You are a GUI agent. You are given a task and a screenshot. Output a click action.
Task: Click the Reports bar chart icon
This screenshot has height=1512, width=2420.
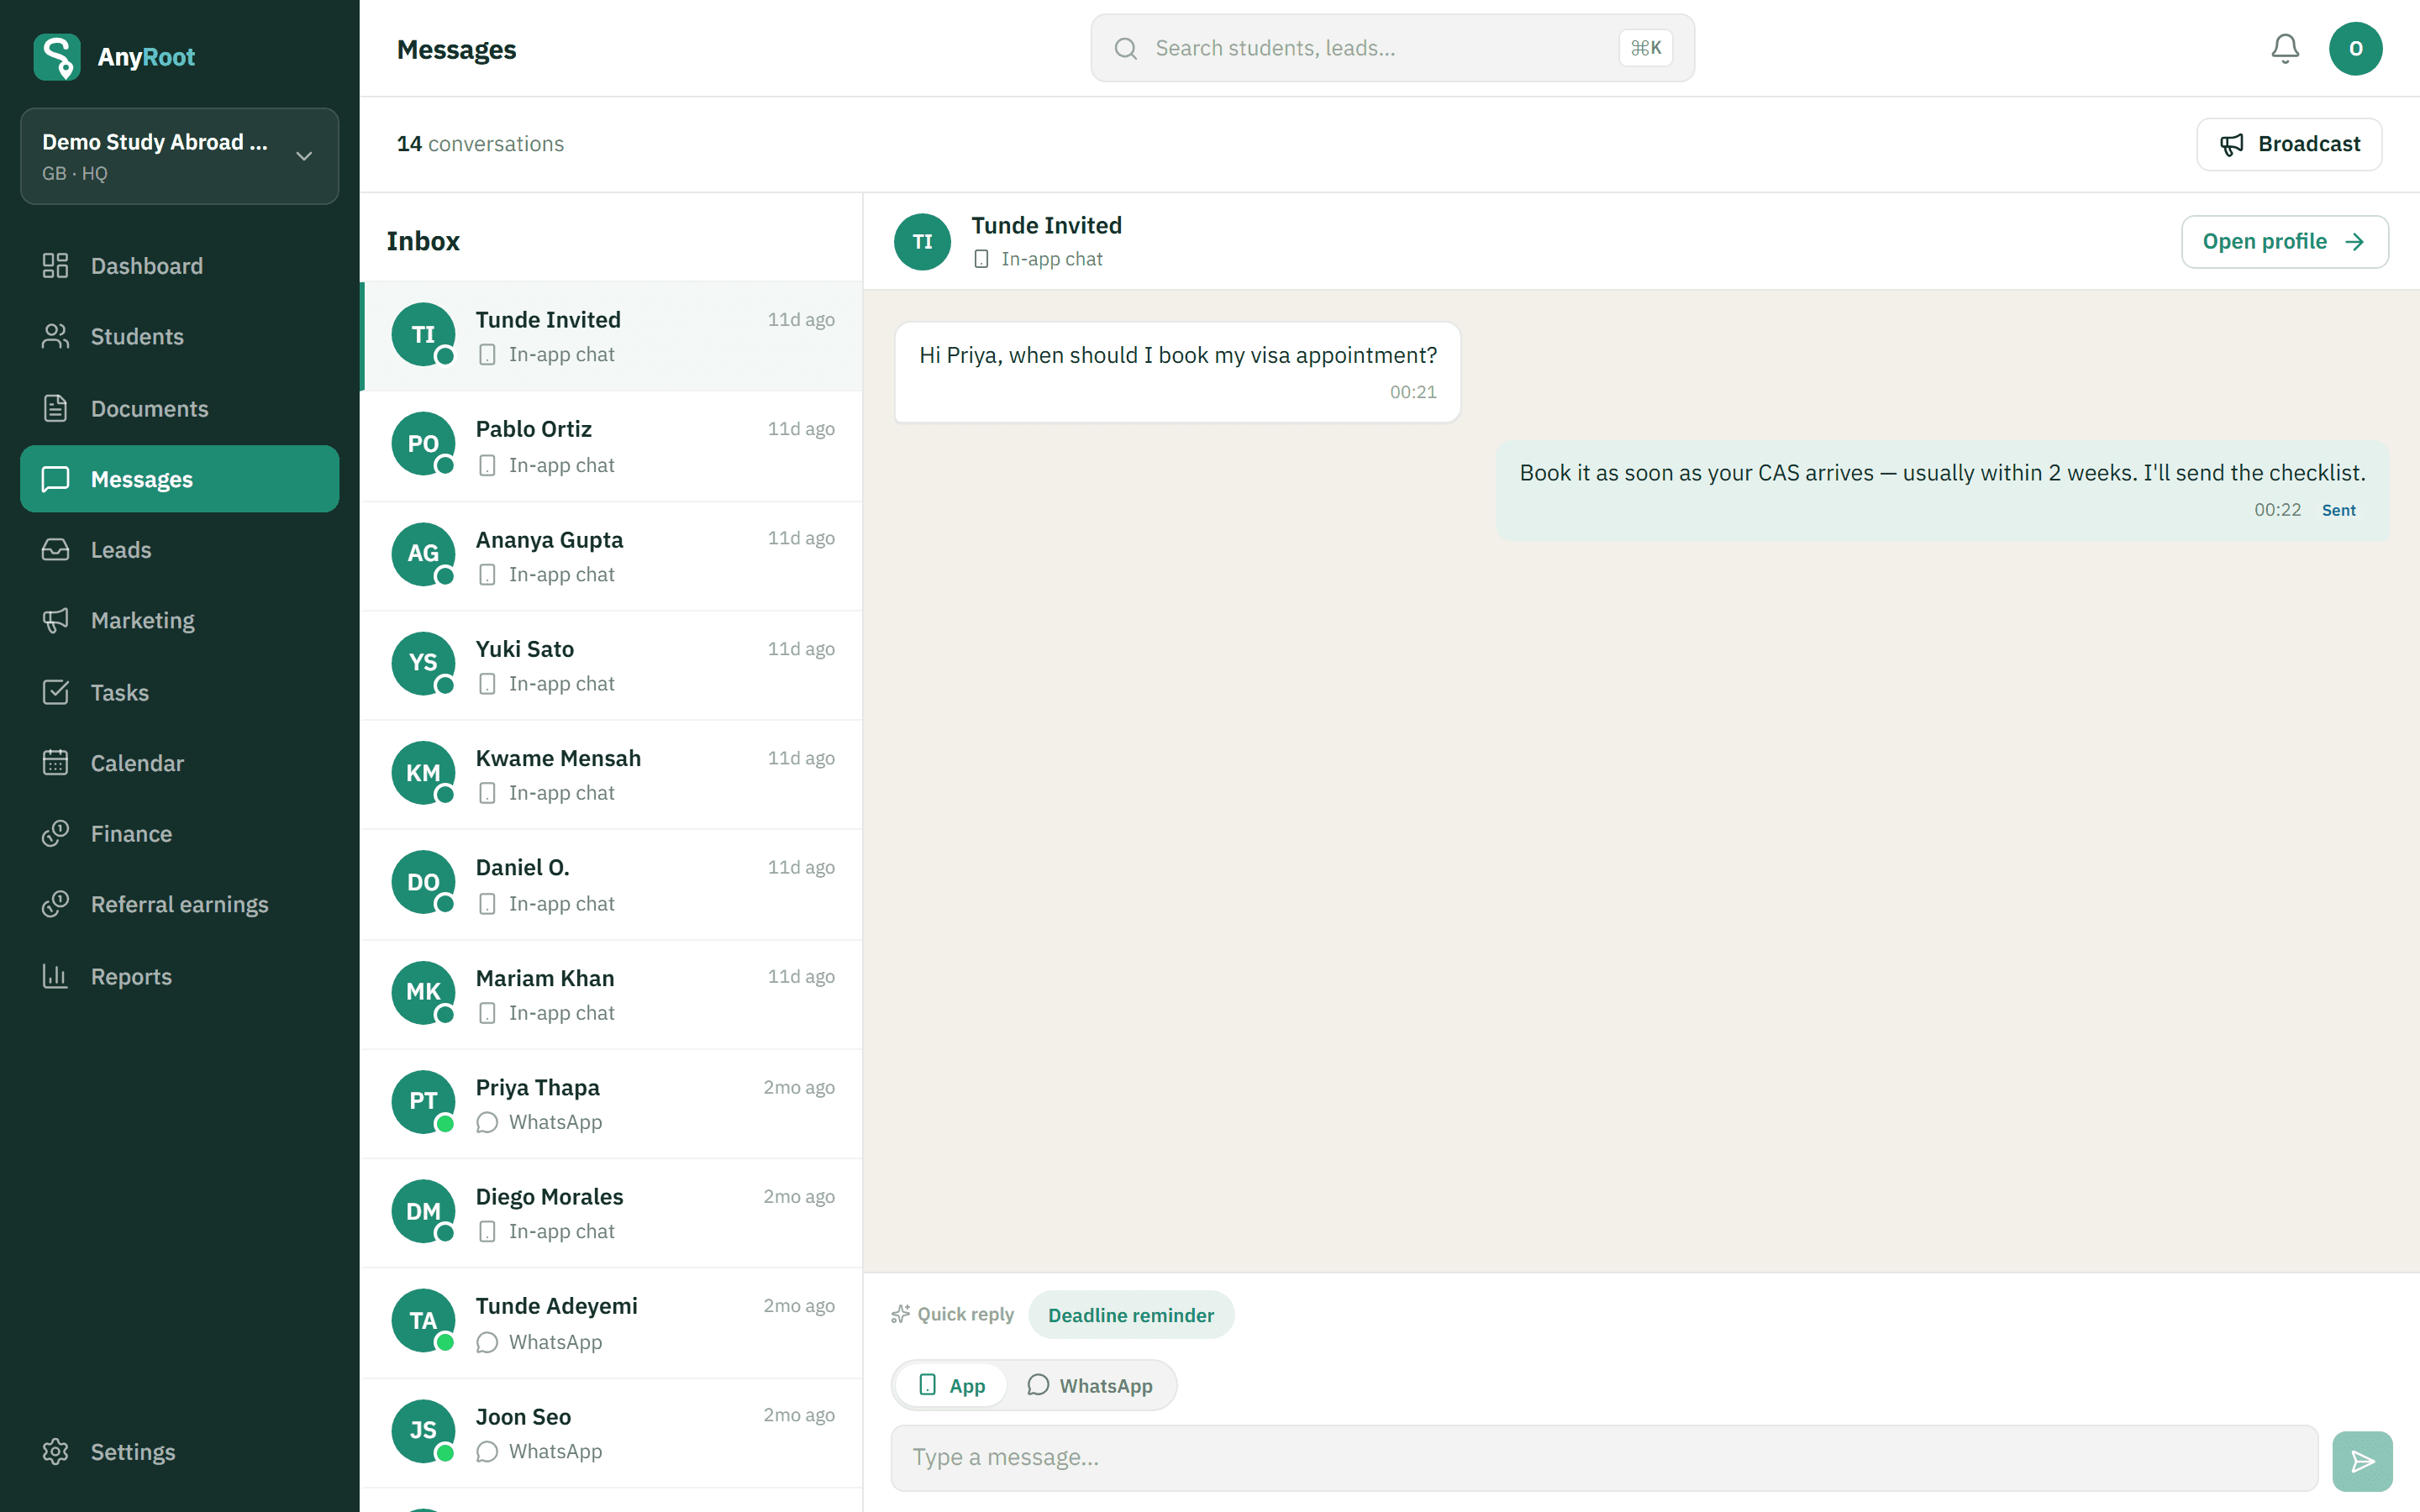[55, 976]
